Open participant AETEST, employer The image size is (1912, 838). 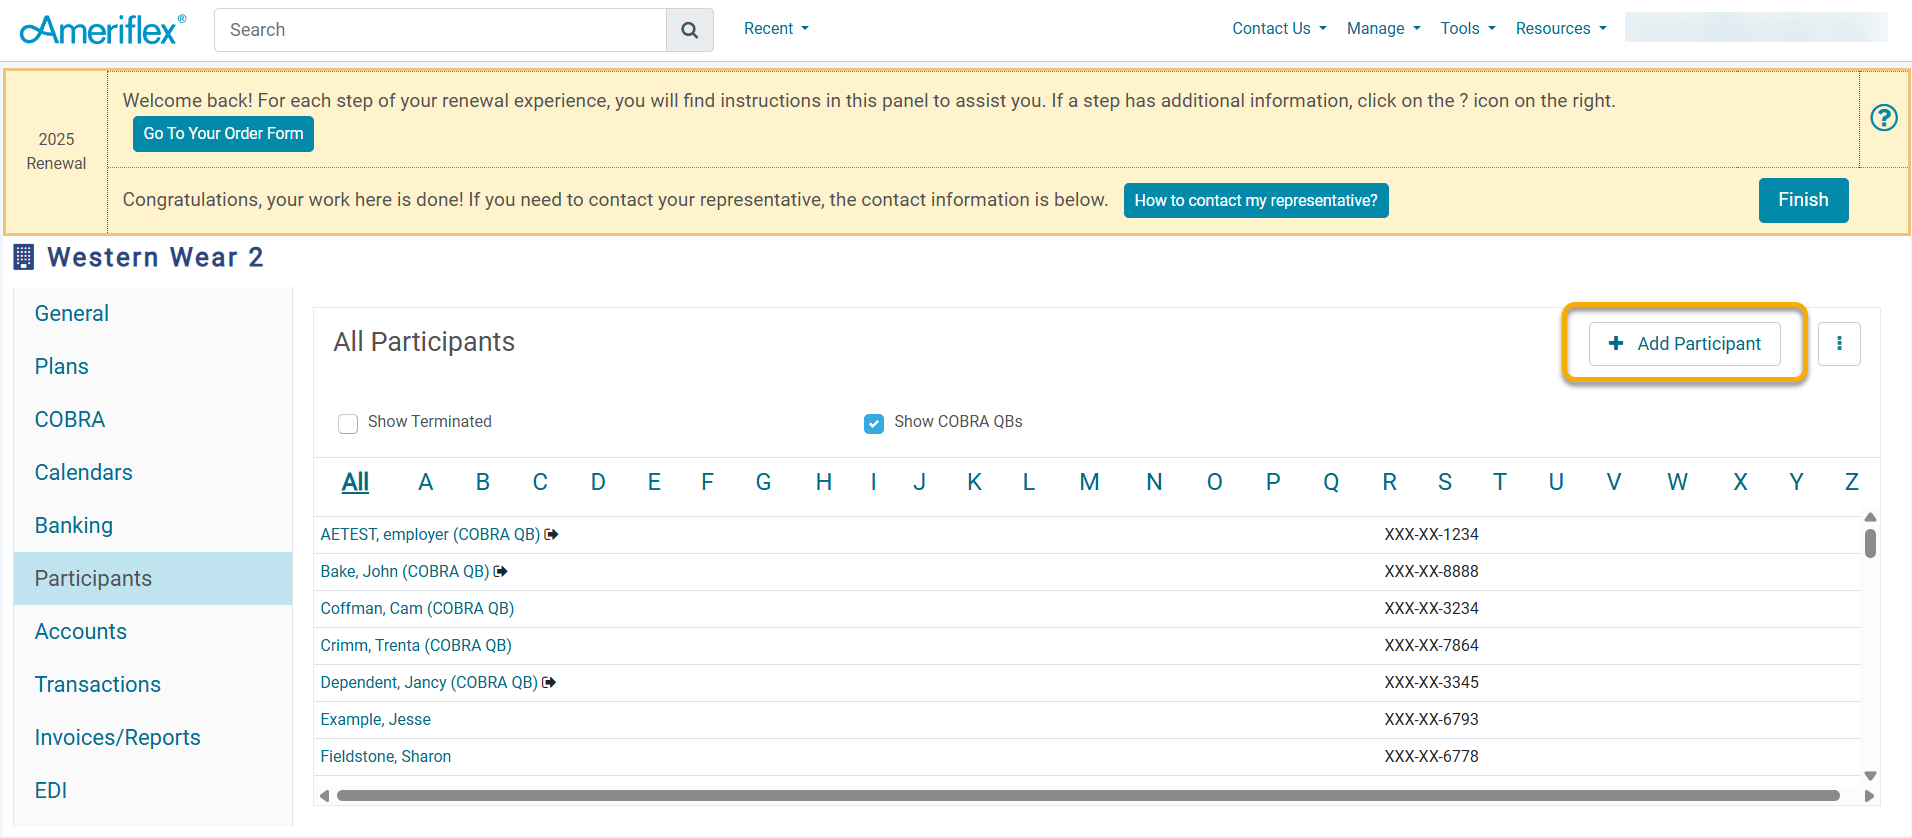(430, 535)
